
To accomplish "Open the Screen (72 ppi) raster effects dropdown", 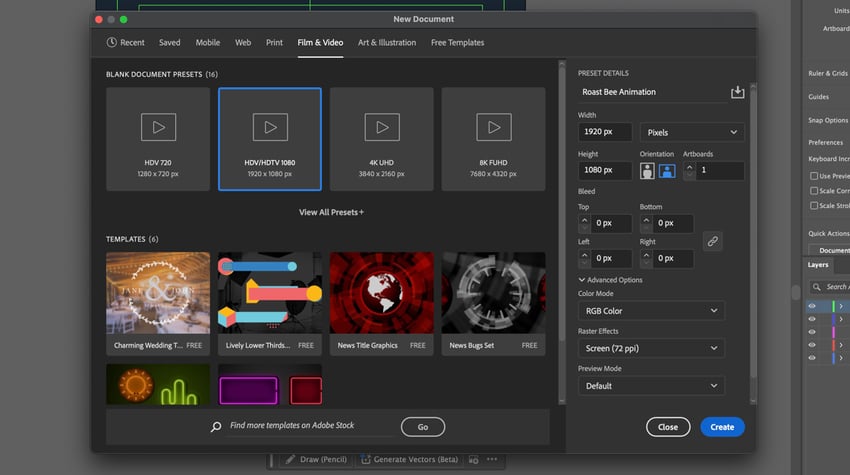I will (x=651, y=348).
